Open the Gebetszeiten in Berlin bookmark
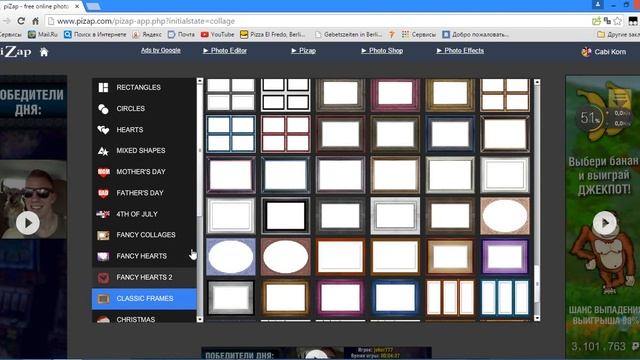This screenshot has height=360, width=640. click(x=348, y=35)
